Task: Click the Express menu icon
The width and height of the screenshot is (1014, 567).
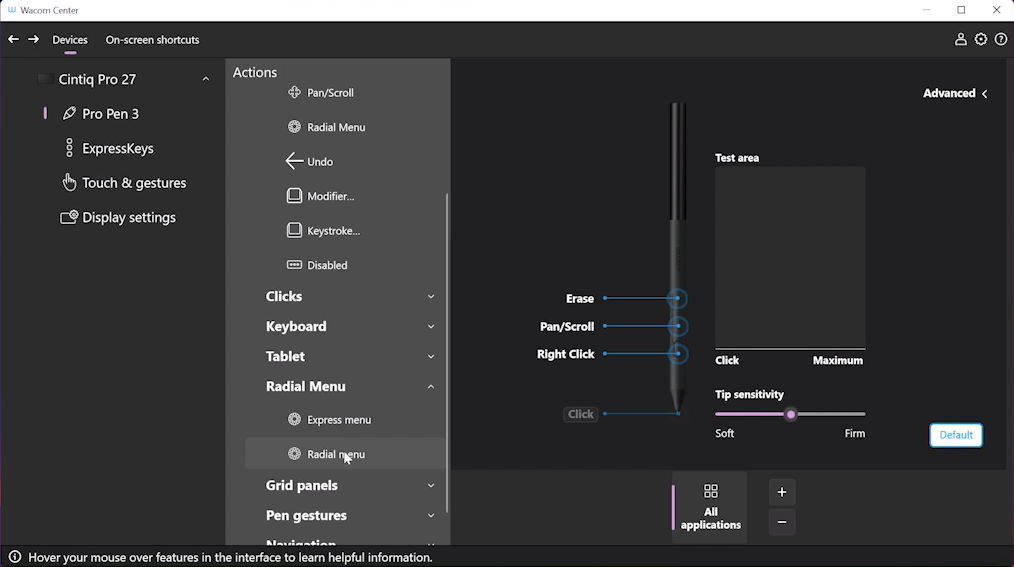Action: pos(294,420)
